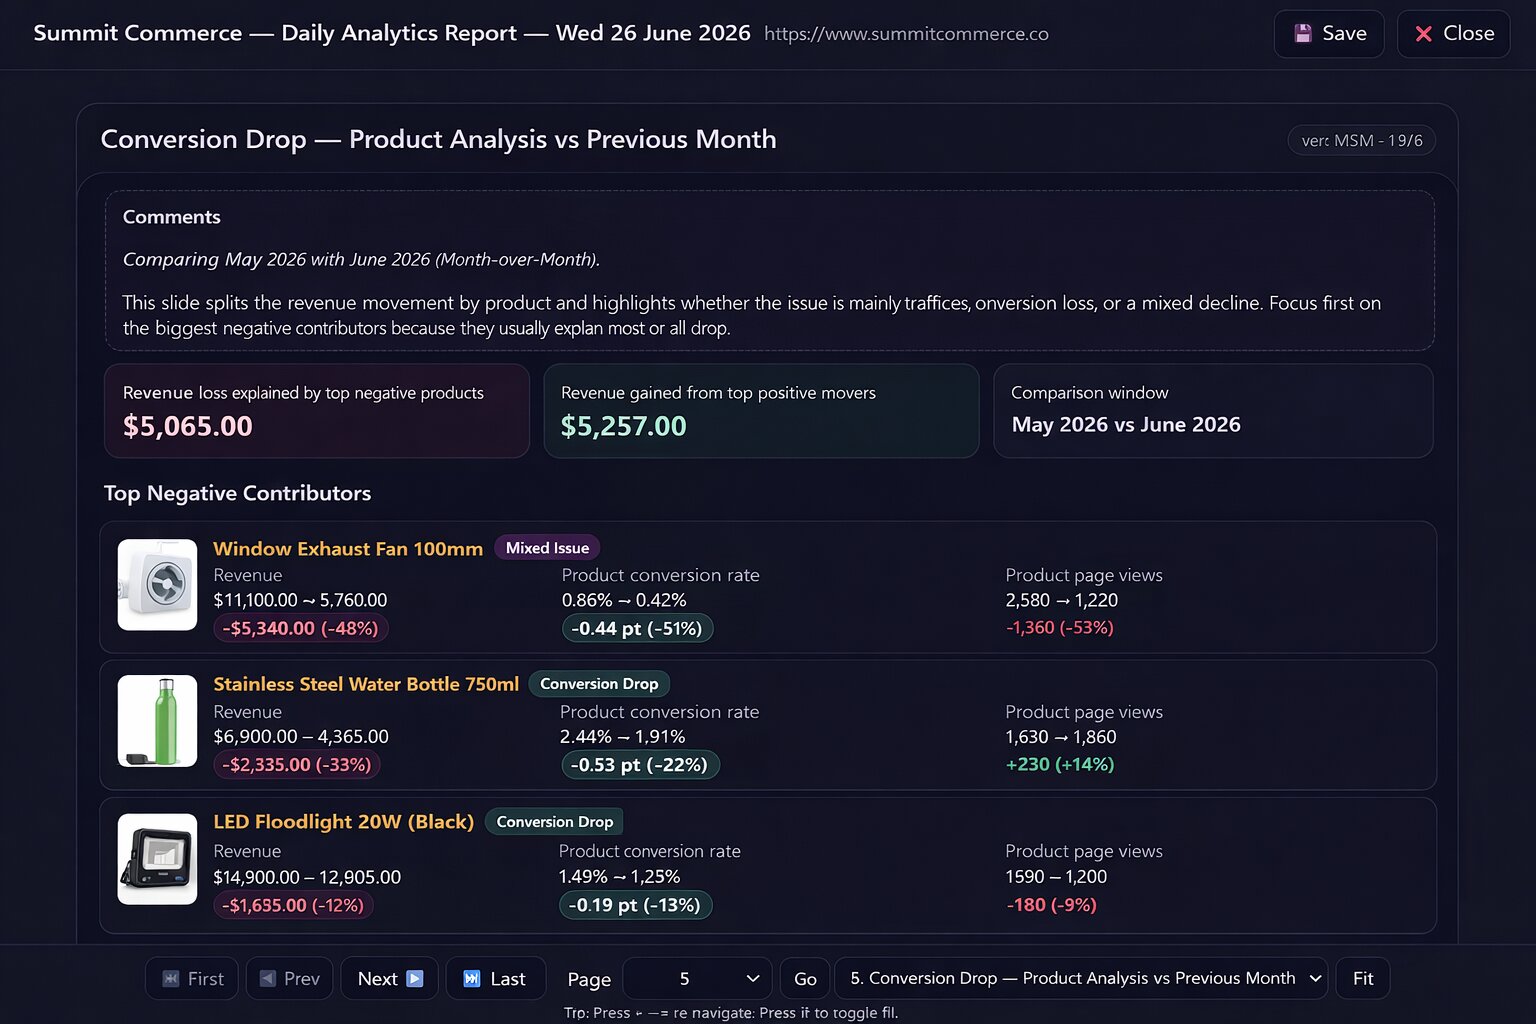
Task: Click the -0.19 pt (-13%) conversion pill
Action: pos(635,905)
